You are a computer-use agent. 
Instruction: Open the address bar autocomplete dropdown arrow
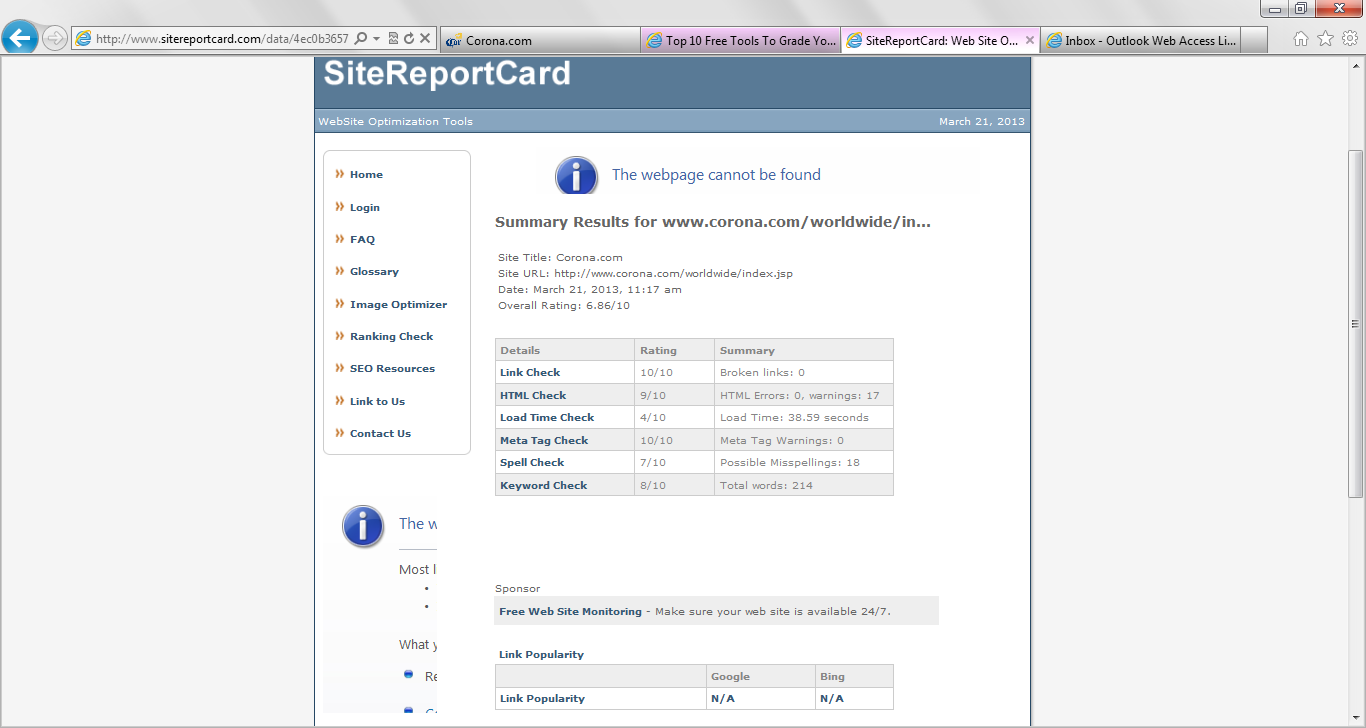click(376, 39)
